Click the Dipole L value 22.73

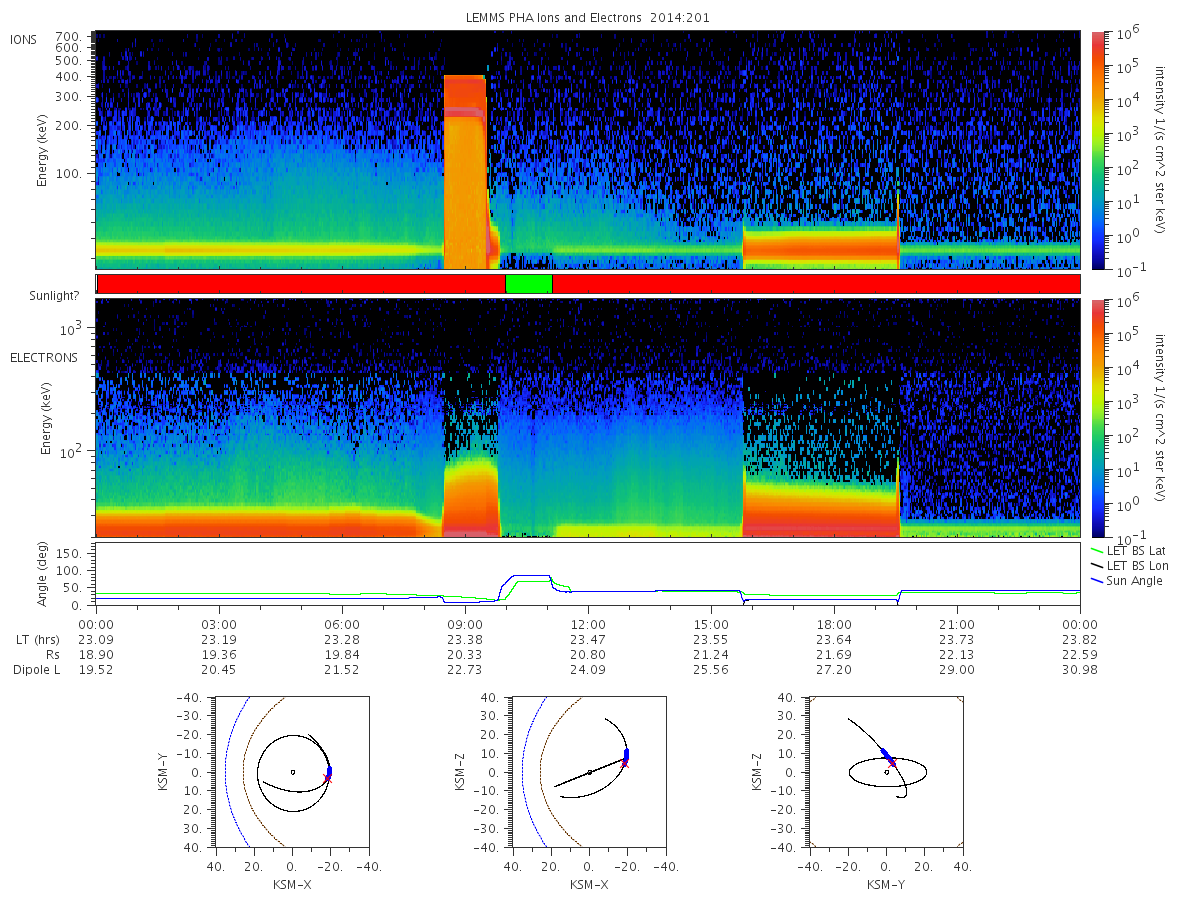click(465, 670)
